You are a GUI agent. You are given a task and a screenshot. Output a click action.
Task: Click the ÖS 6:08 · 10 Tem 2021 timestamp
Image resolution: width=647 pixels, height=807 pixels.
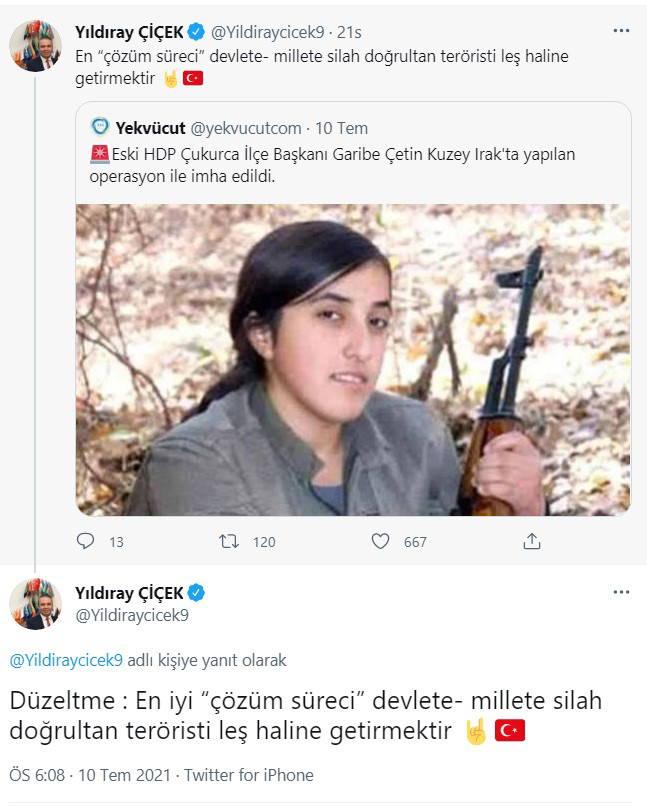(x=92, y=775)
